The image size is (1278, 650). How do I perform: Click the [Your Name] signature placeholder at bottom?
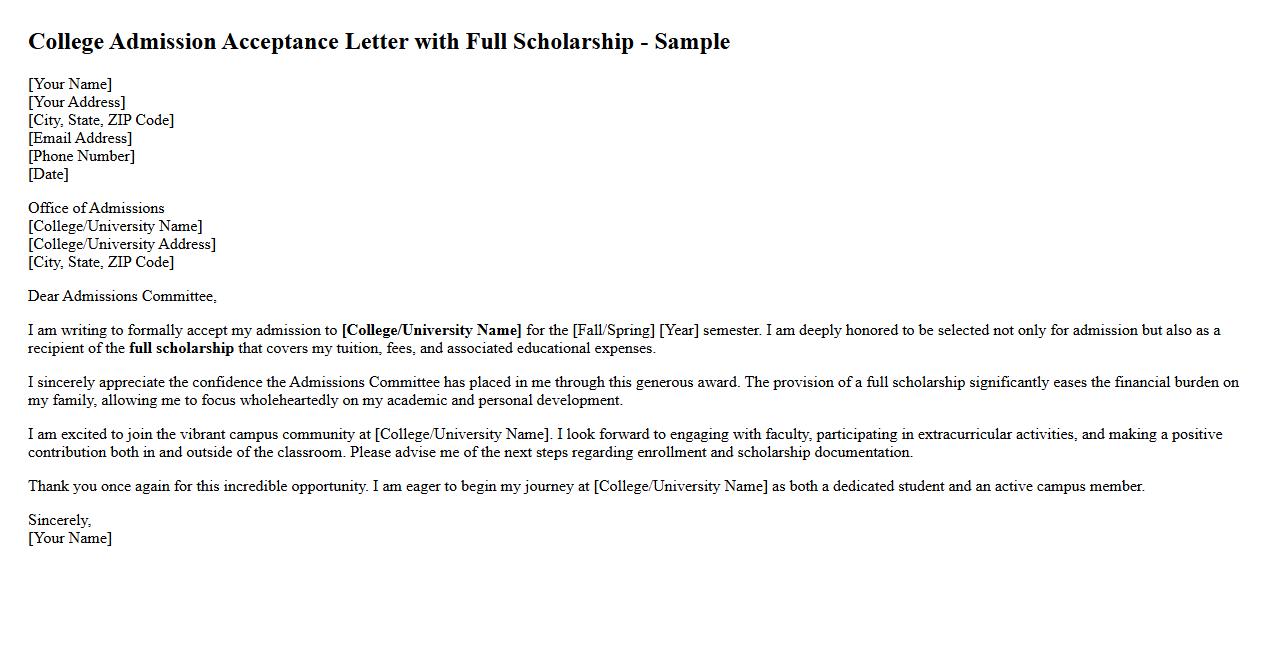(70, 538)
